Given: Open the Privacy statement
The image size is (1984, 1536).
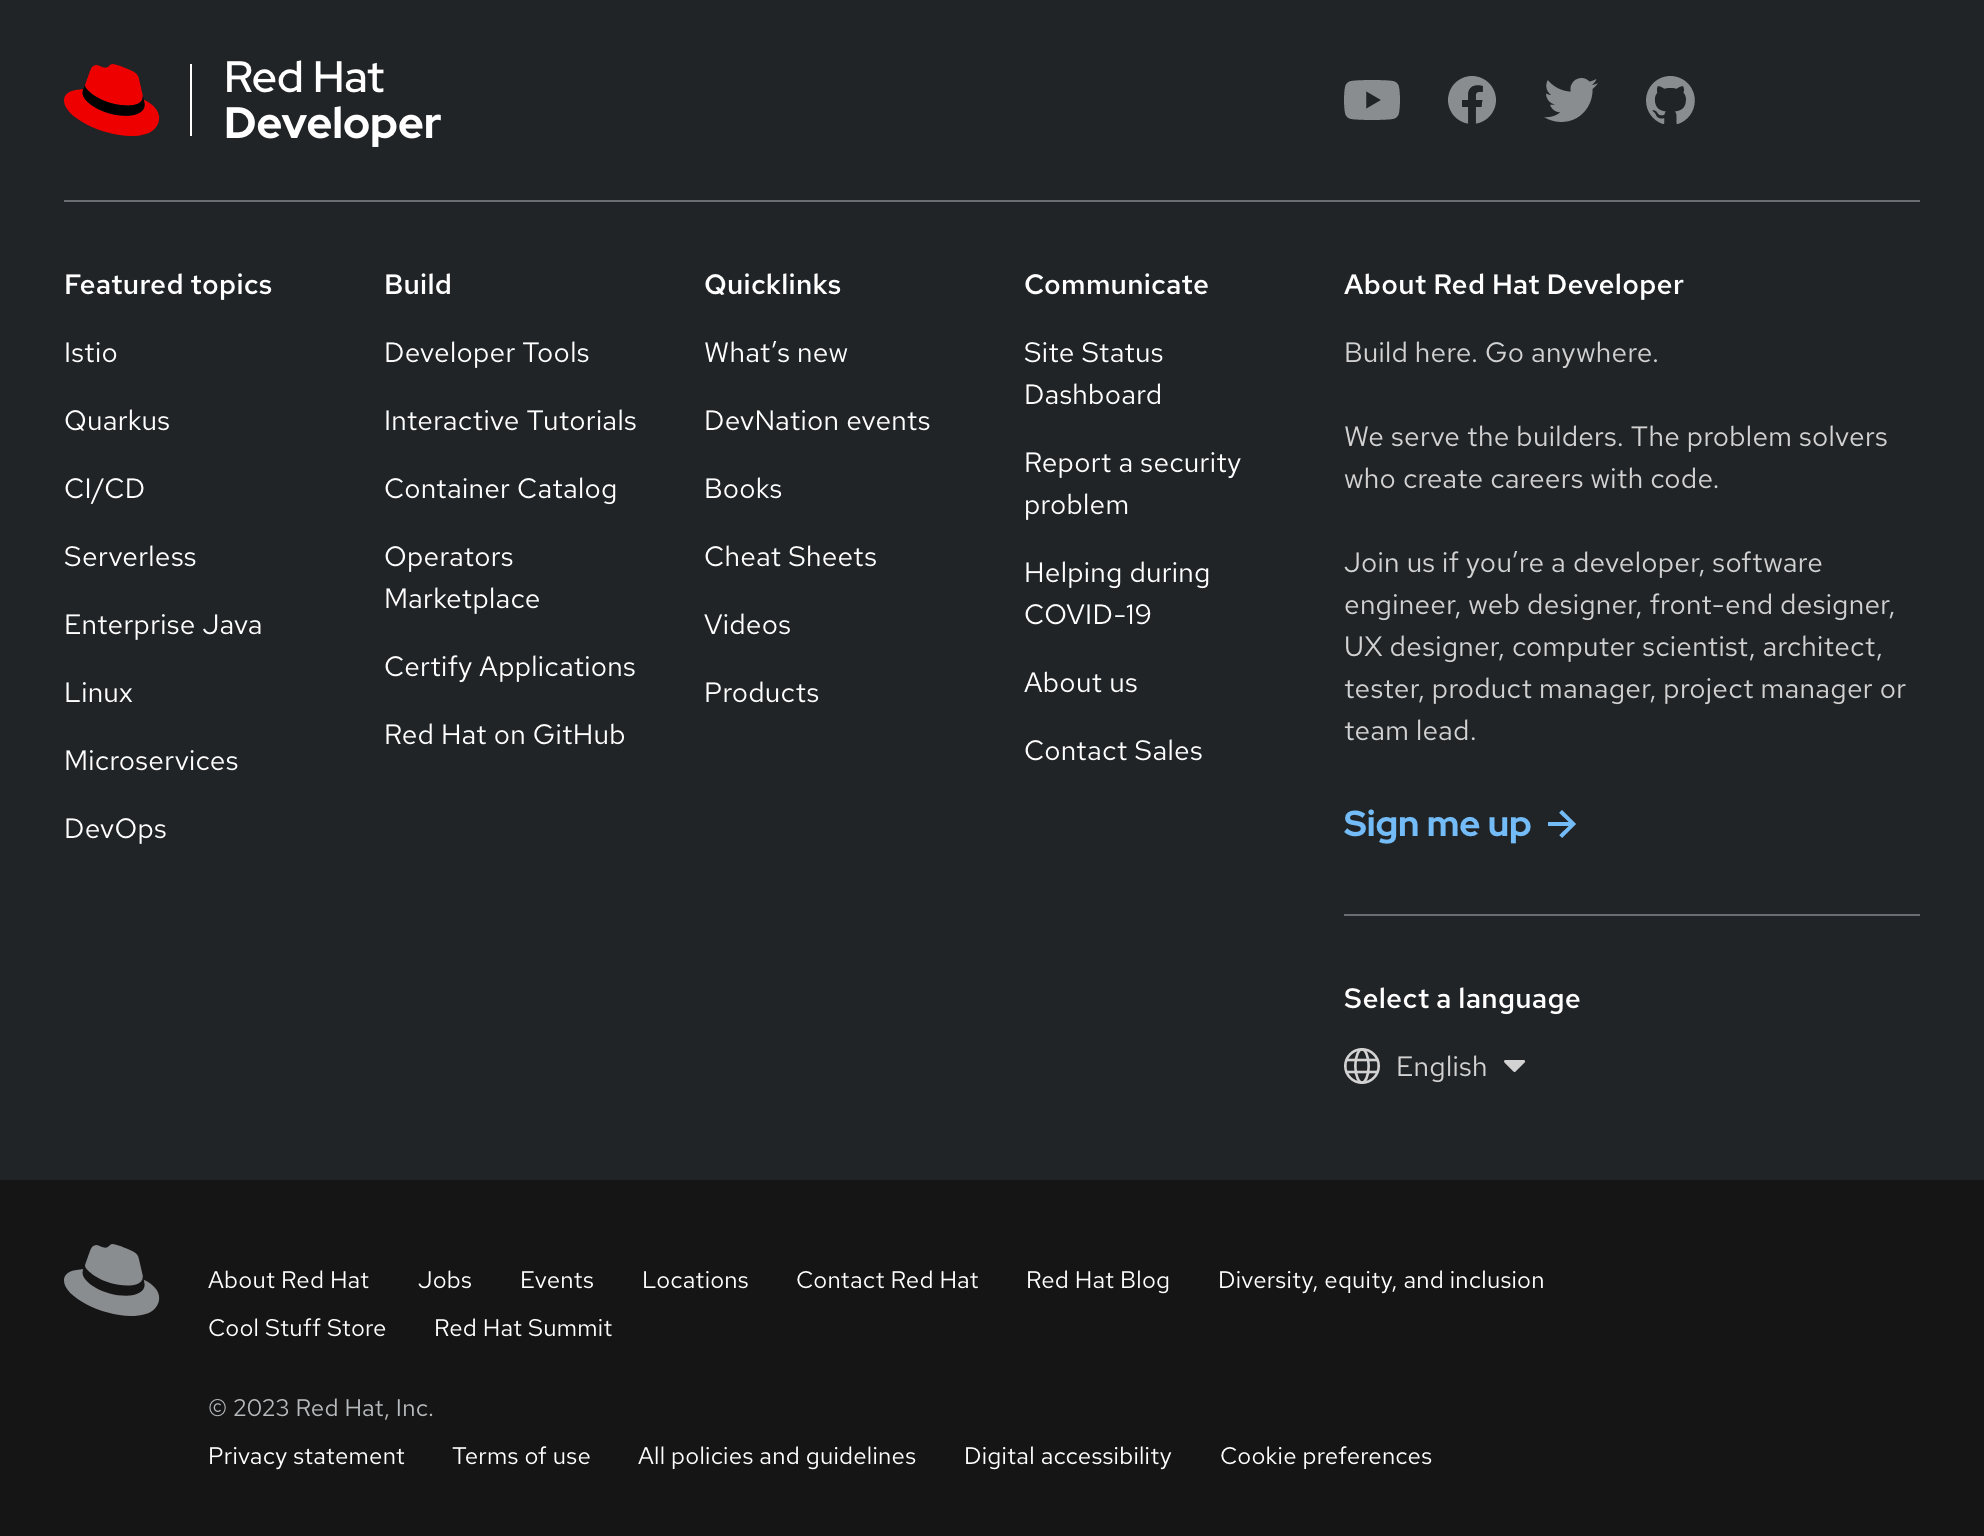Looking at the screenshot, I should pyautogui.click(x=306, y=1456).
